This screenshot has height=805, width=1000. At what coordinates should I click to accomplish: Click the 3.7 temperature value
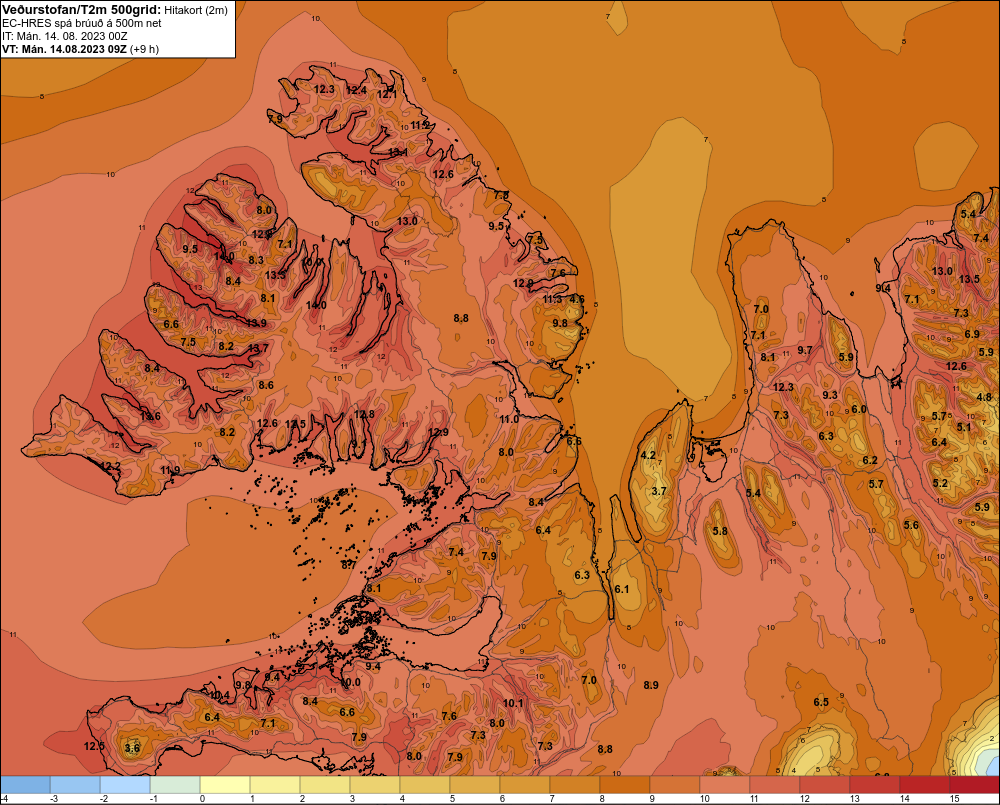click(x=659, y=491)
